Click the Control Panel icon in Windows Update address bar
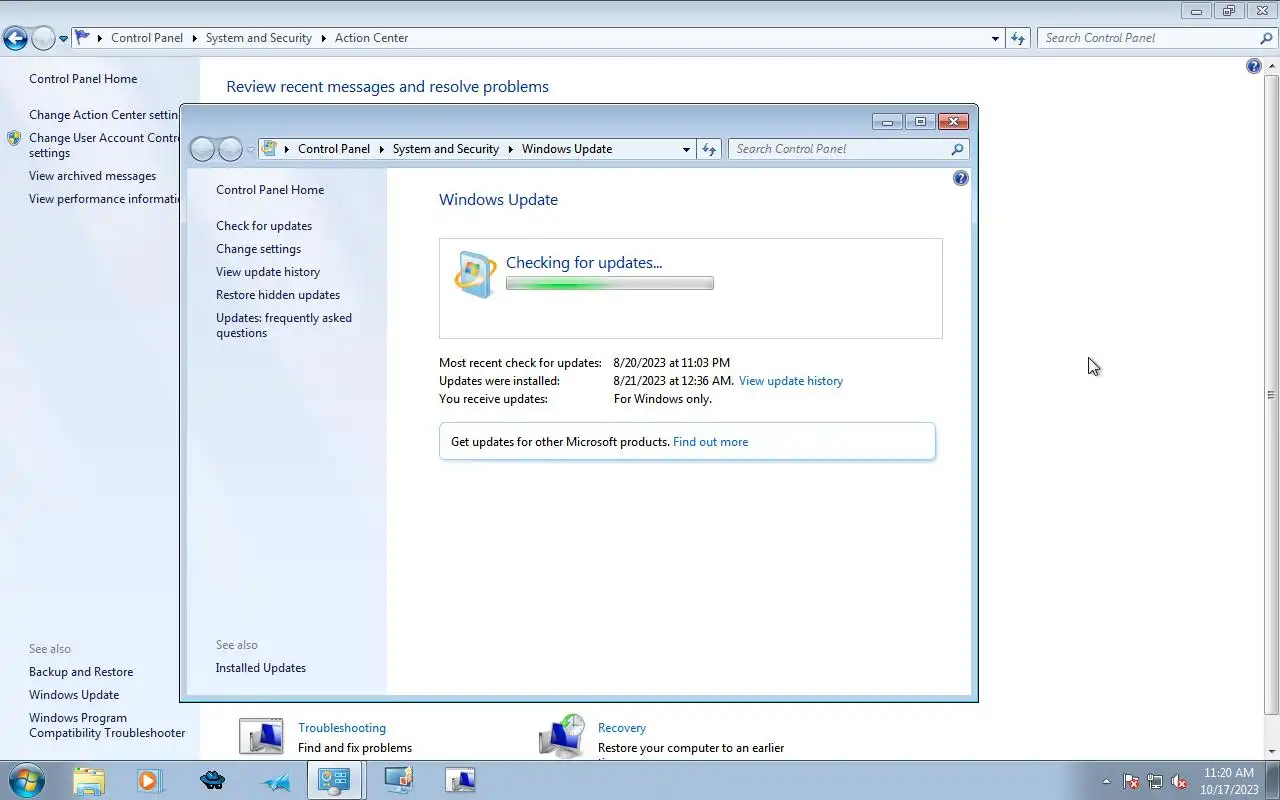Viewport: 1280px width, 800px height. [x=269, y=149]
